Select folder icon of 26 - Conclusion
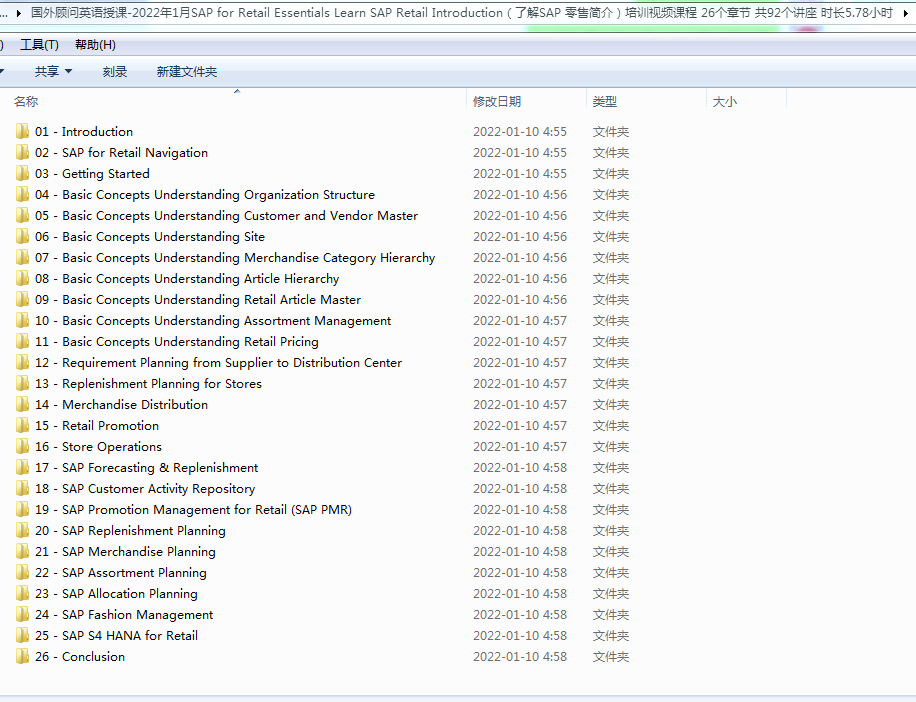Viewport: 916px width, 702px height. pos(22,656)
